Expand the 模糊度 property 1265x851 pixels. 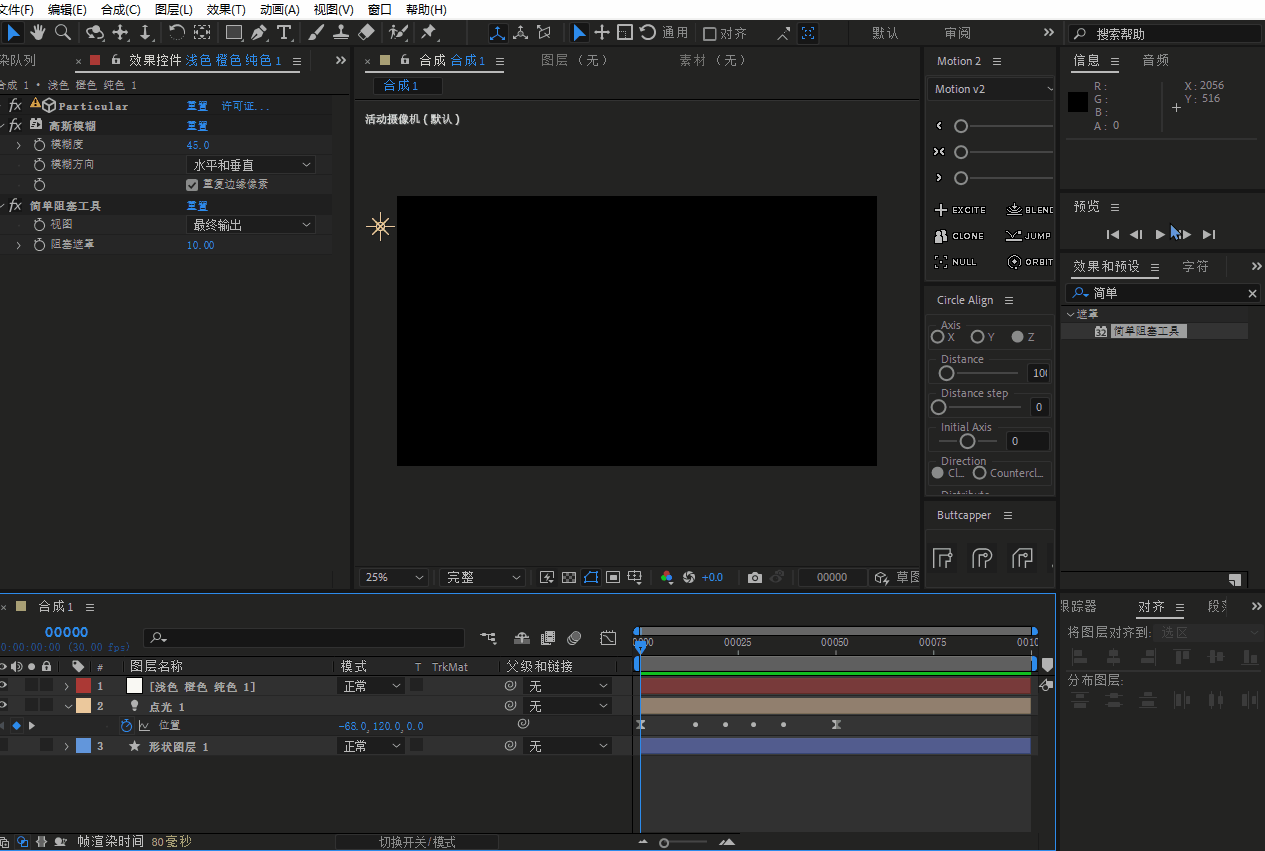coord(18,145)
